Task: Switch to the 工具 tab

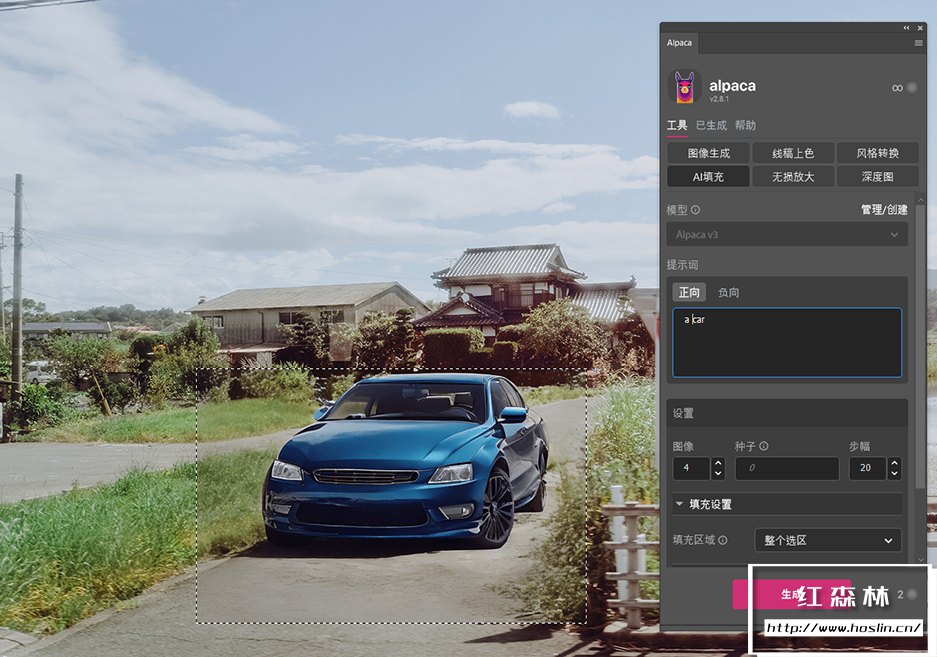Action: (677, 126)
